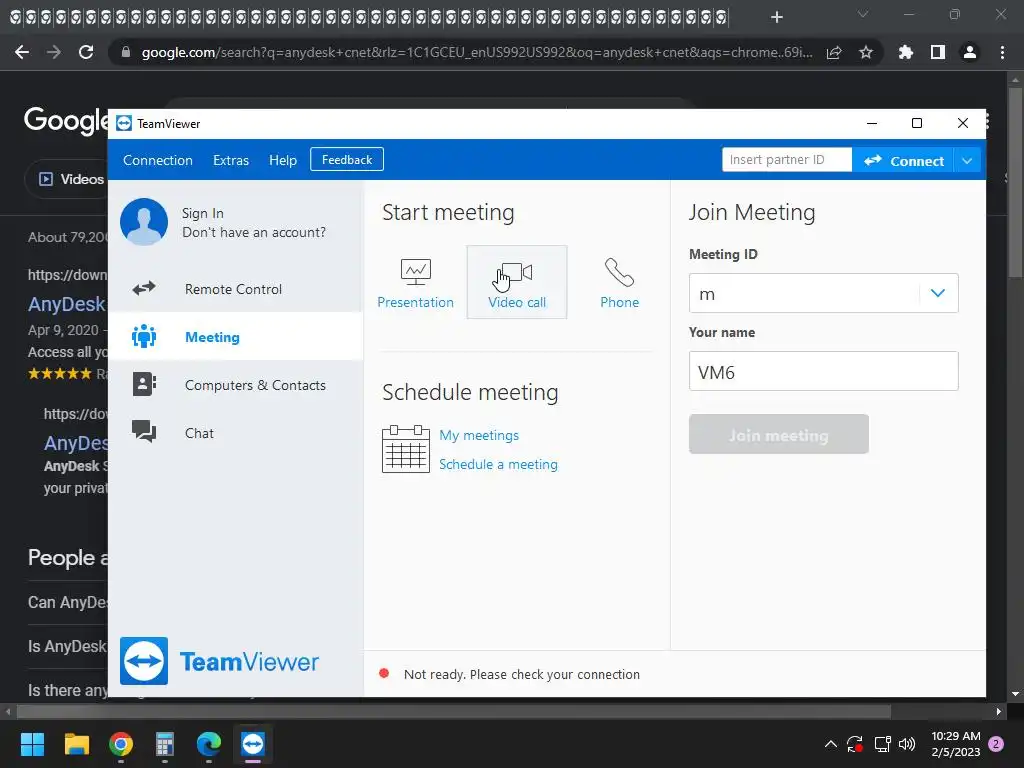Start a Video call meeting
This screenshot has height=768, width=1024.
(517, 283)
